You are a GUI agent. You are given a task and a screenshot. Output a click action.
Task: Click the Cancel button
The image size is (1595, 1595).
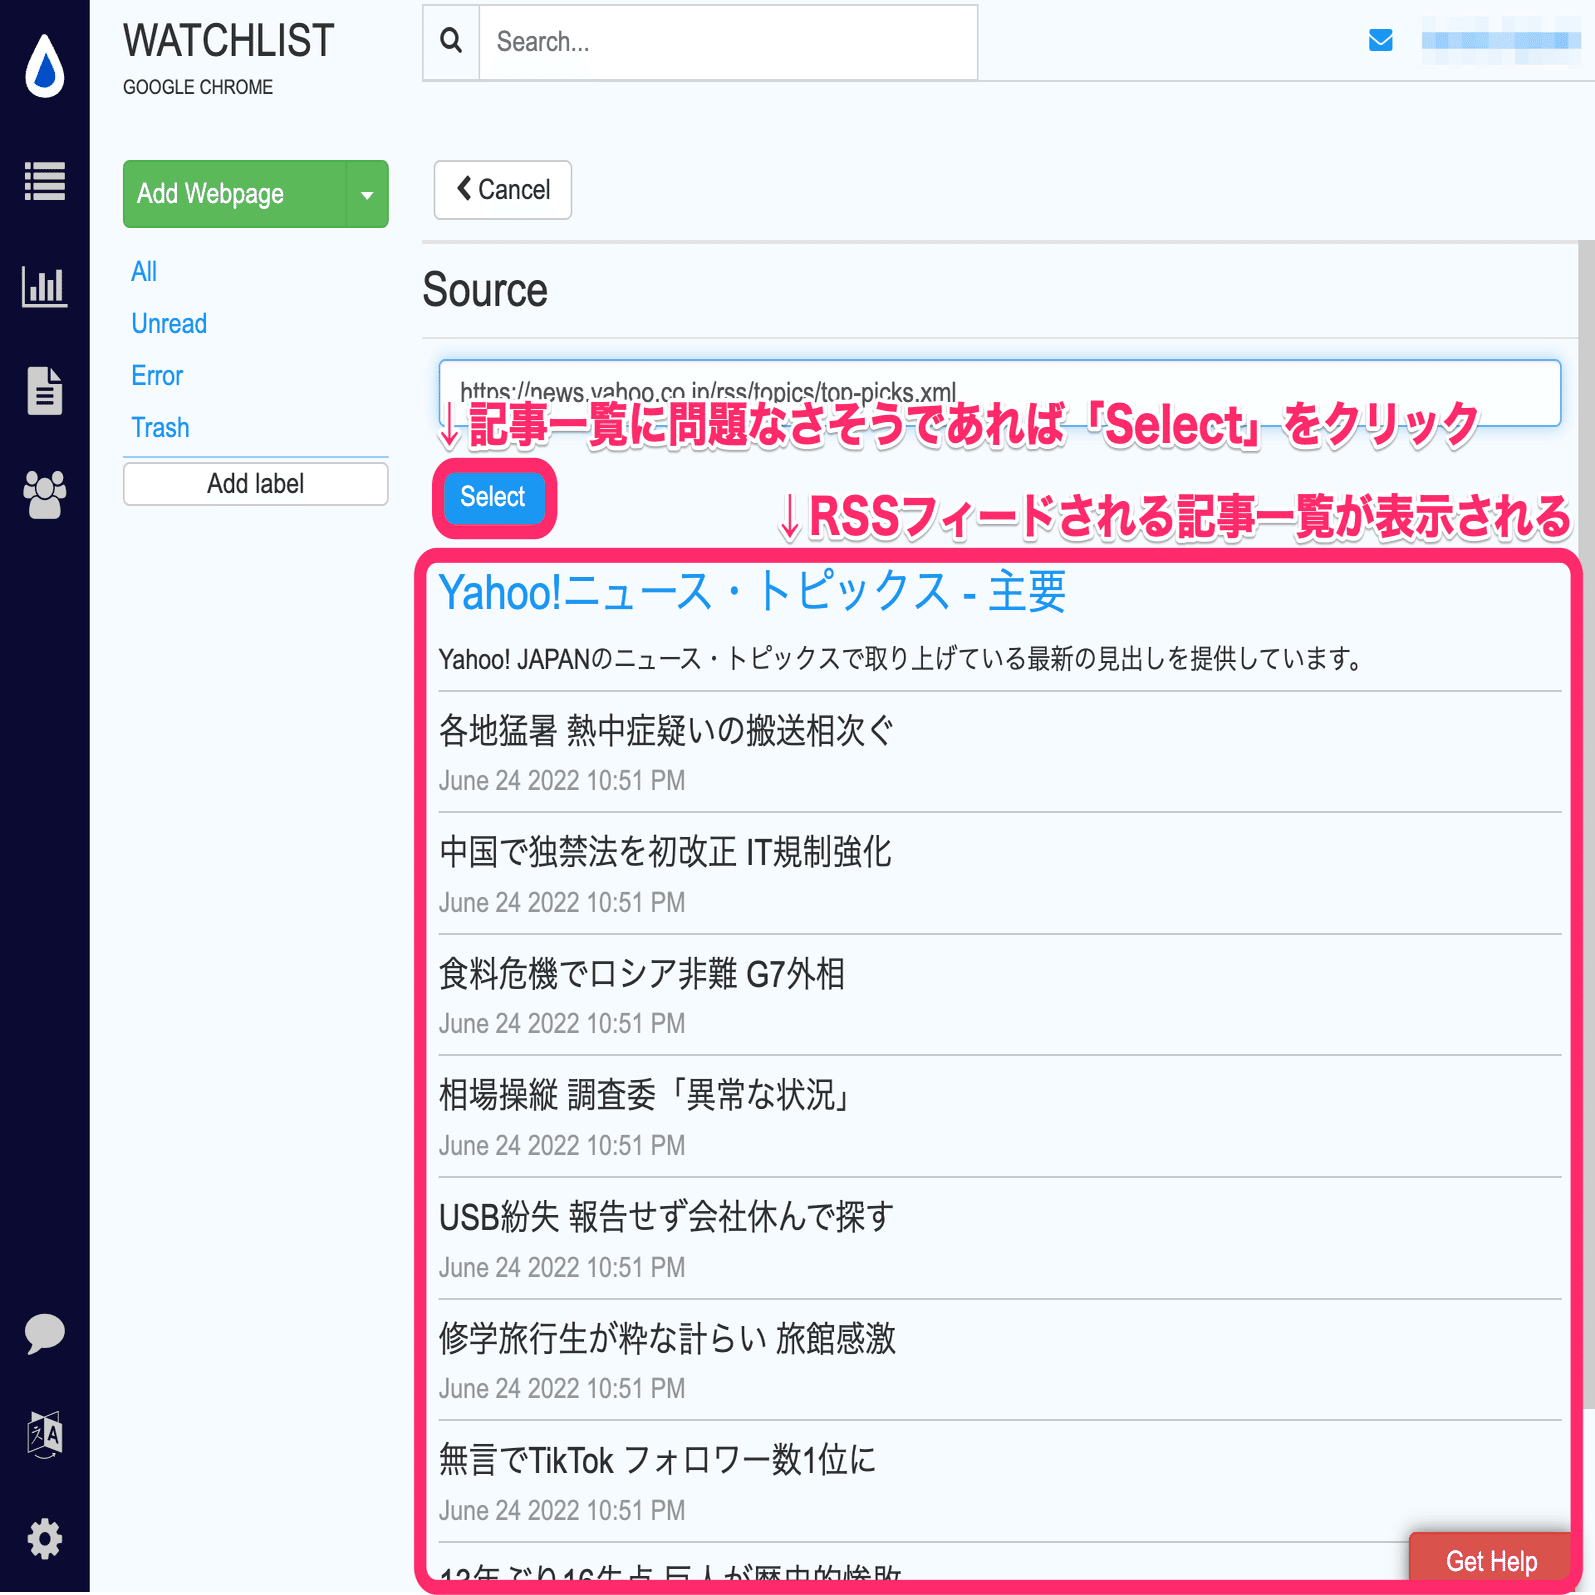click(503, 190)
